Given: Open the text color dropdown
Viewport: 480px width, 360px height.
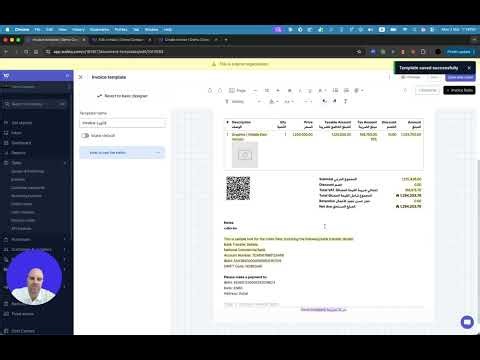Looking at the screenshot, I should 322,90.
